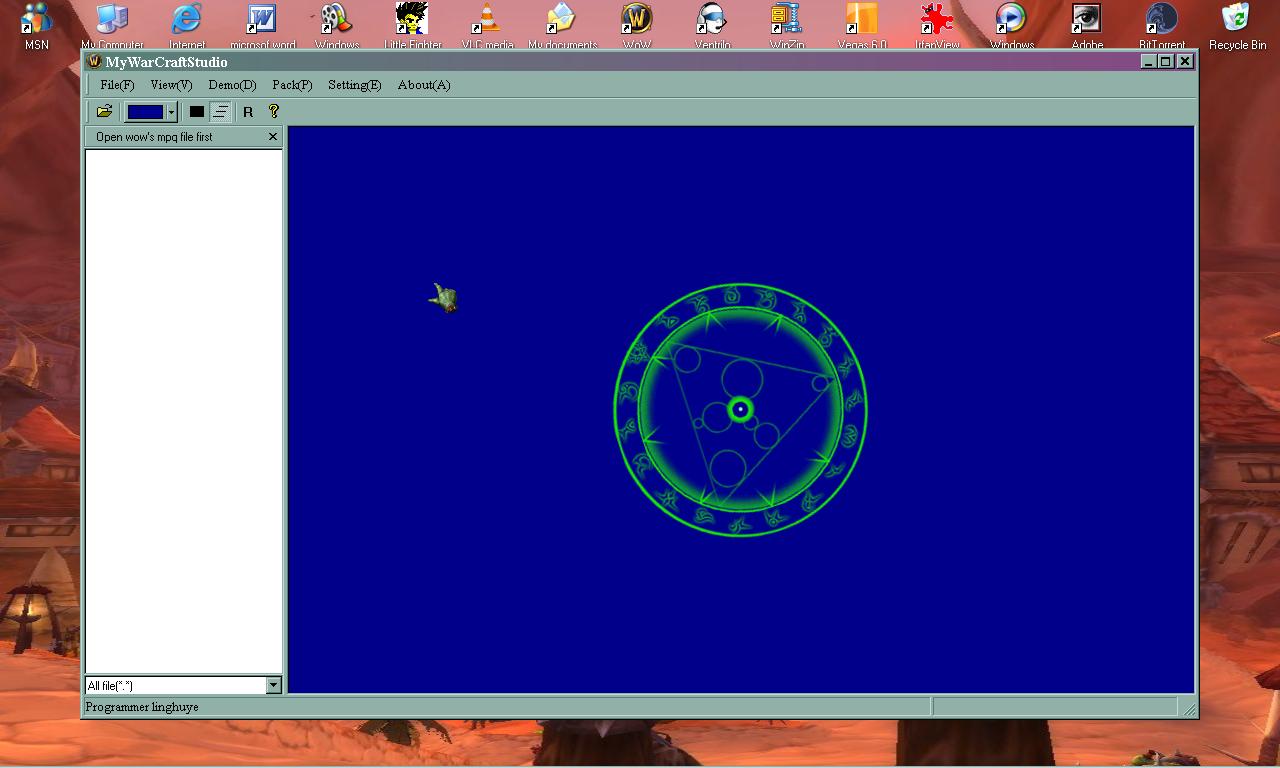Click the open folder toolbar icon
The height and width of the screenshot is (768, 1280).
point(104,112)
